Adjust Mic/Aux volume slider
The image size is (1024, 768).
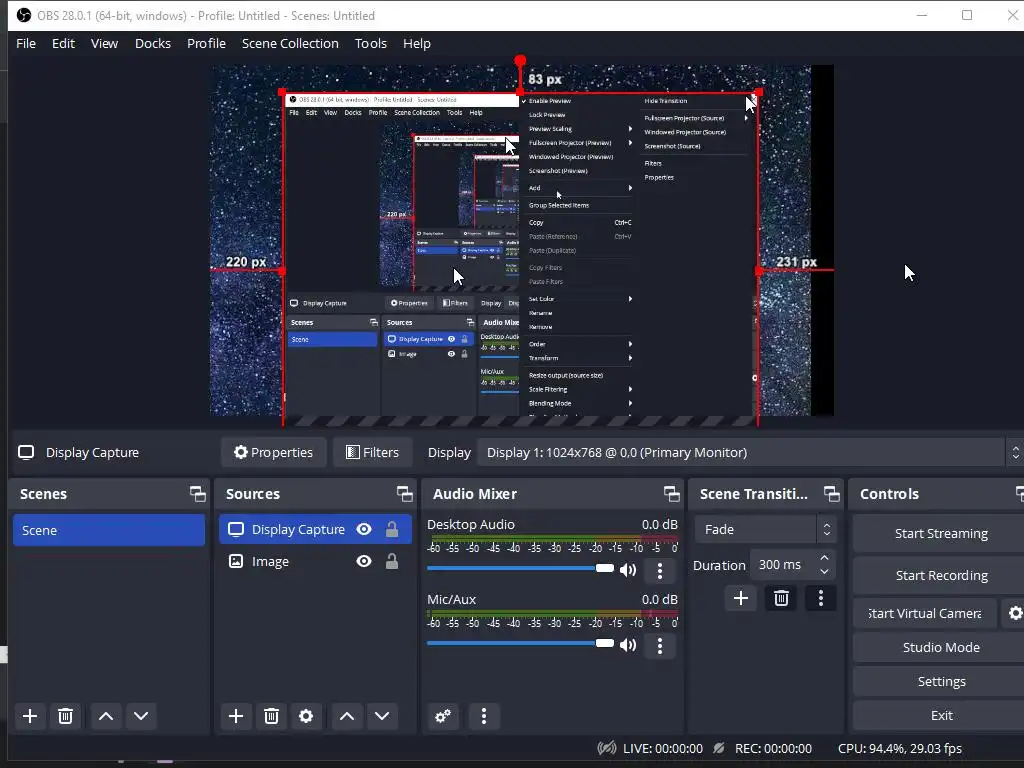[520, 643]
